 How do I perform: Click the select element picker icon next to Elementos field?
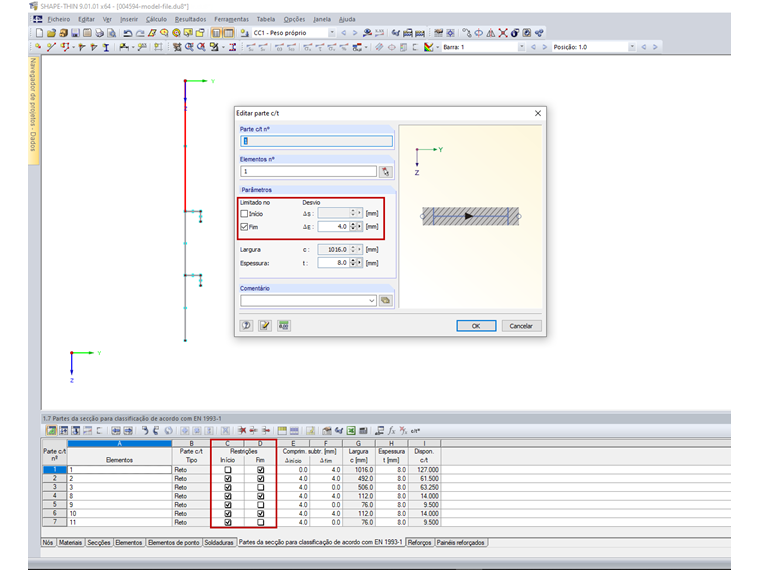(386, 172)
